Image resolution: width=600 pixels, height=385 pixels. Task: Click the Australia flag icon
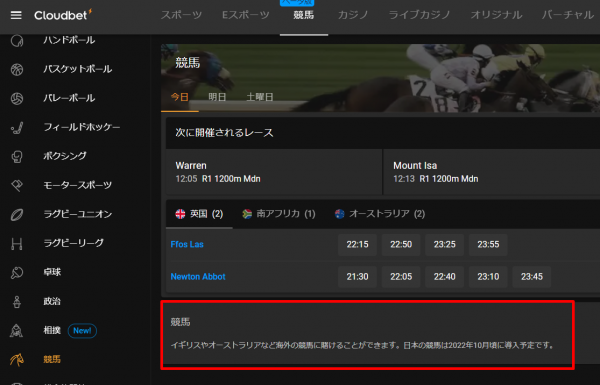[339, 214]
